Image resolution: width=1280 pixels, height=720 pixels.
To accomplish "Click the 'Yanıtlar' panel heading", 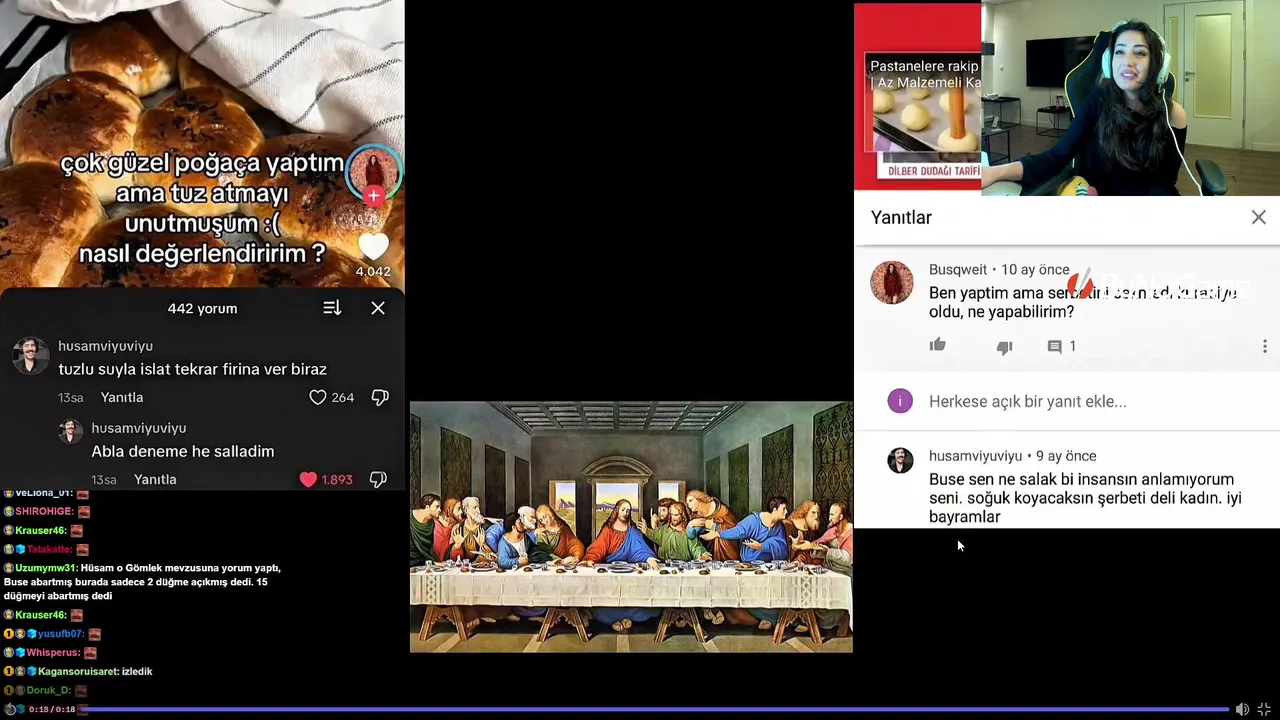I will (901, 217).
